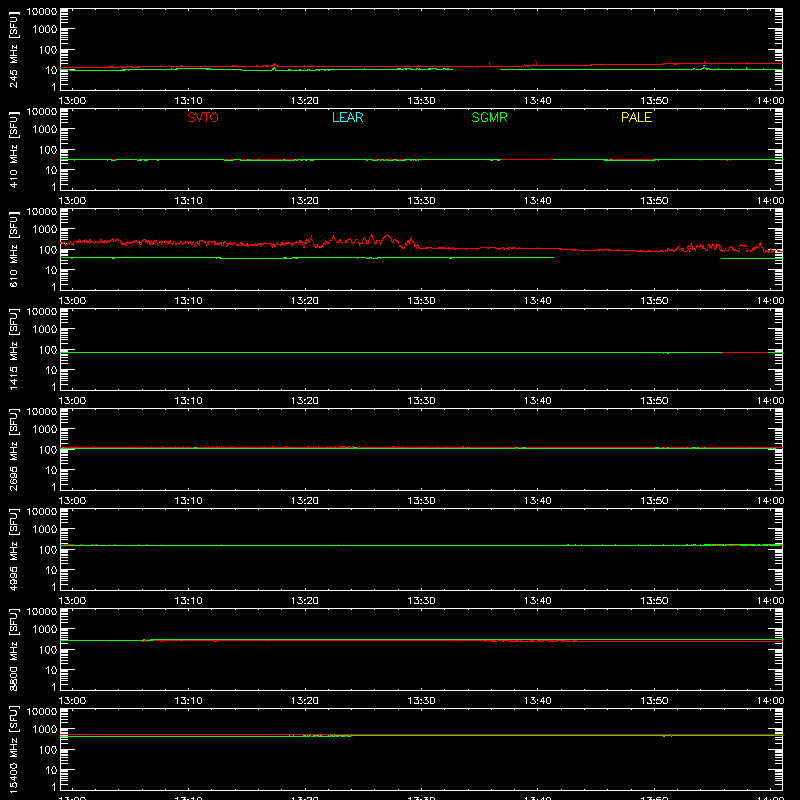Select the '1415 MHz [SFU]' axis title

(x=14, y=349)
